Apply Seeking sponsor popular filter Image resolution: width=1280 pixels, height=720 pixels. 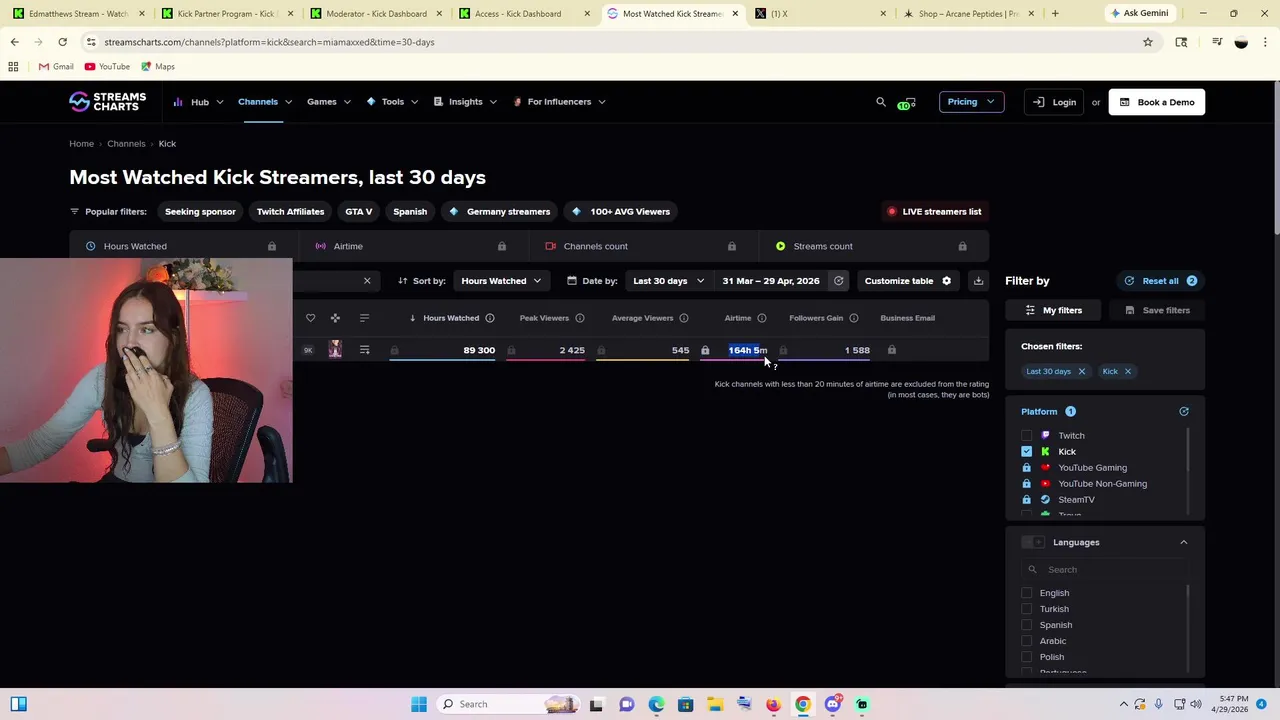200,212
